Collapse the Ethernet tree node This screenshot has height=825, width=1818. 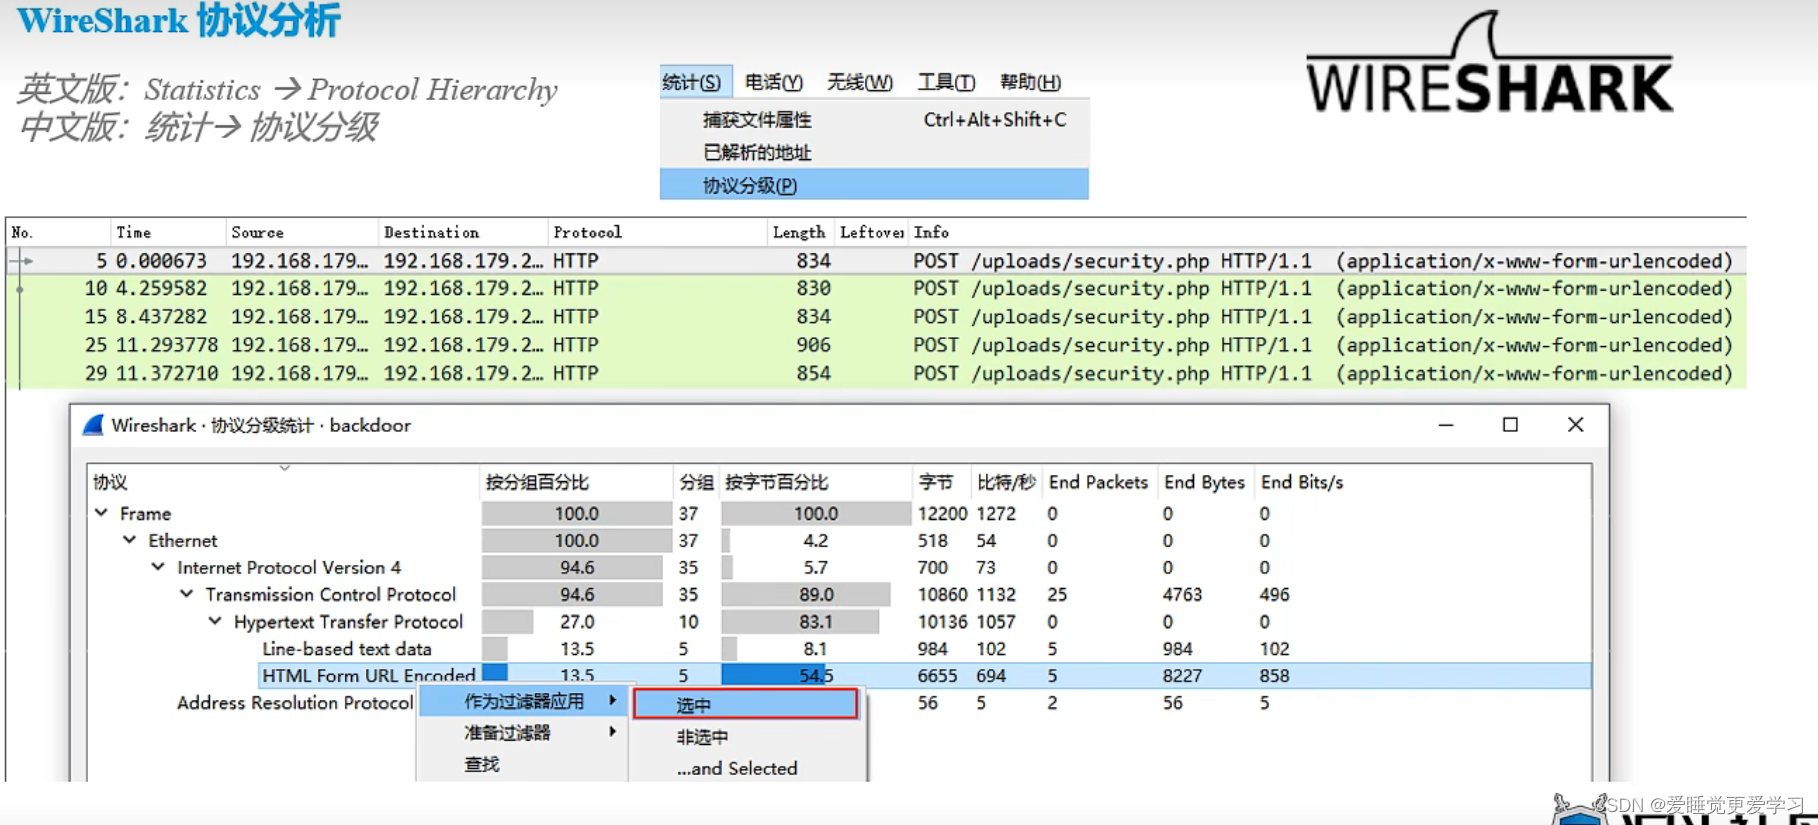tap(130, 539)
